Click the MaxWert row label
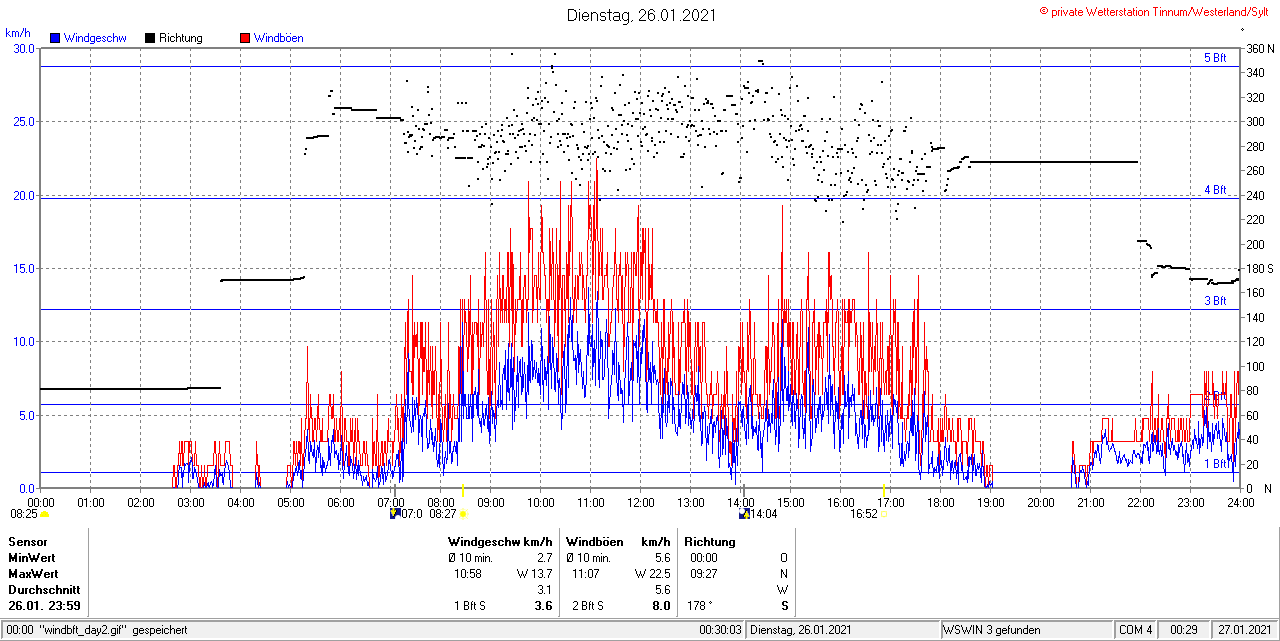 point(33,574)
